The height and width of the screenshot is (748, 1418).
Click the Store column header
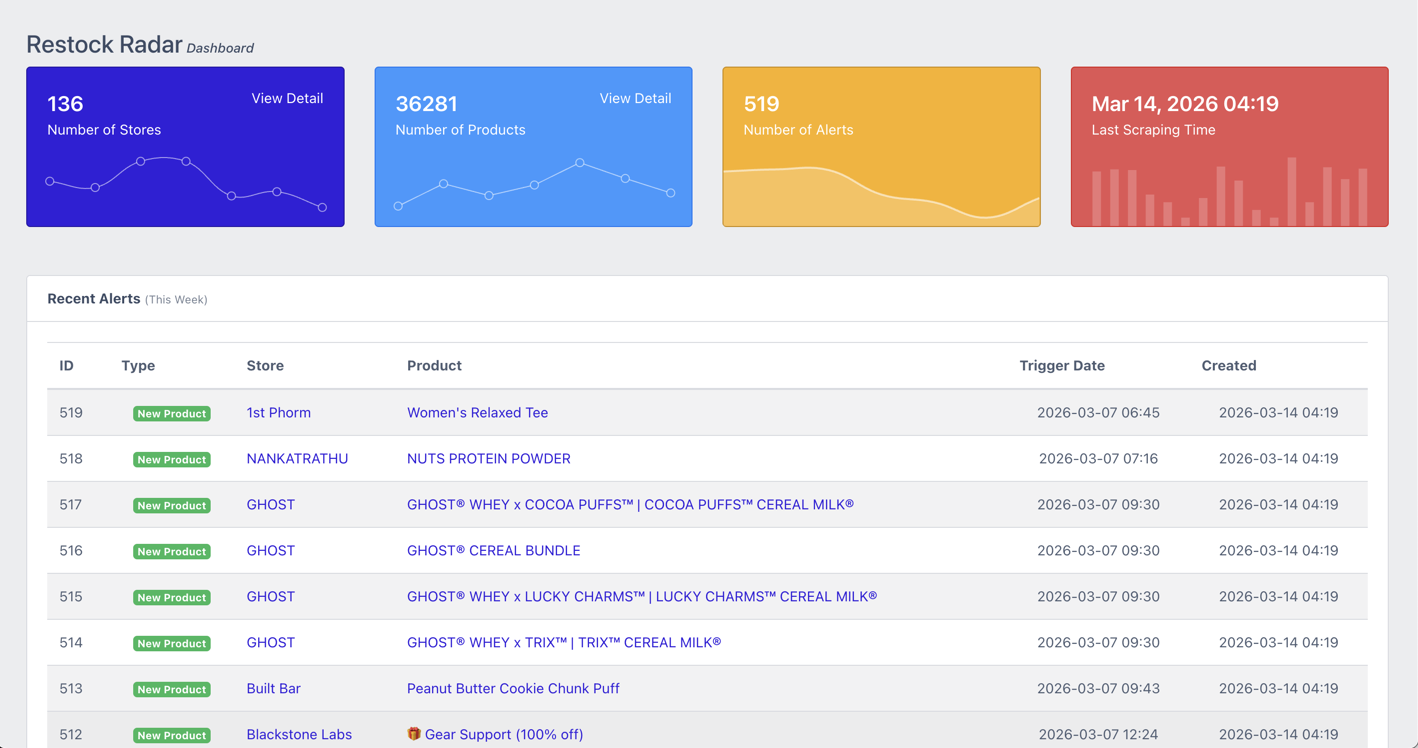(x=265, y=365)
